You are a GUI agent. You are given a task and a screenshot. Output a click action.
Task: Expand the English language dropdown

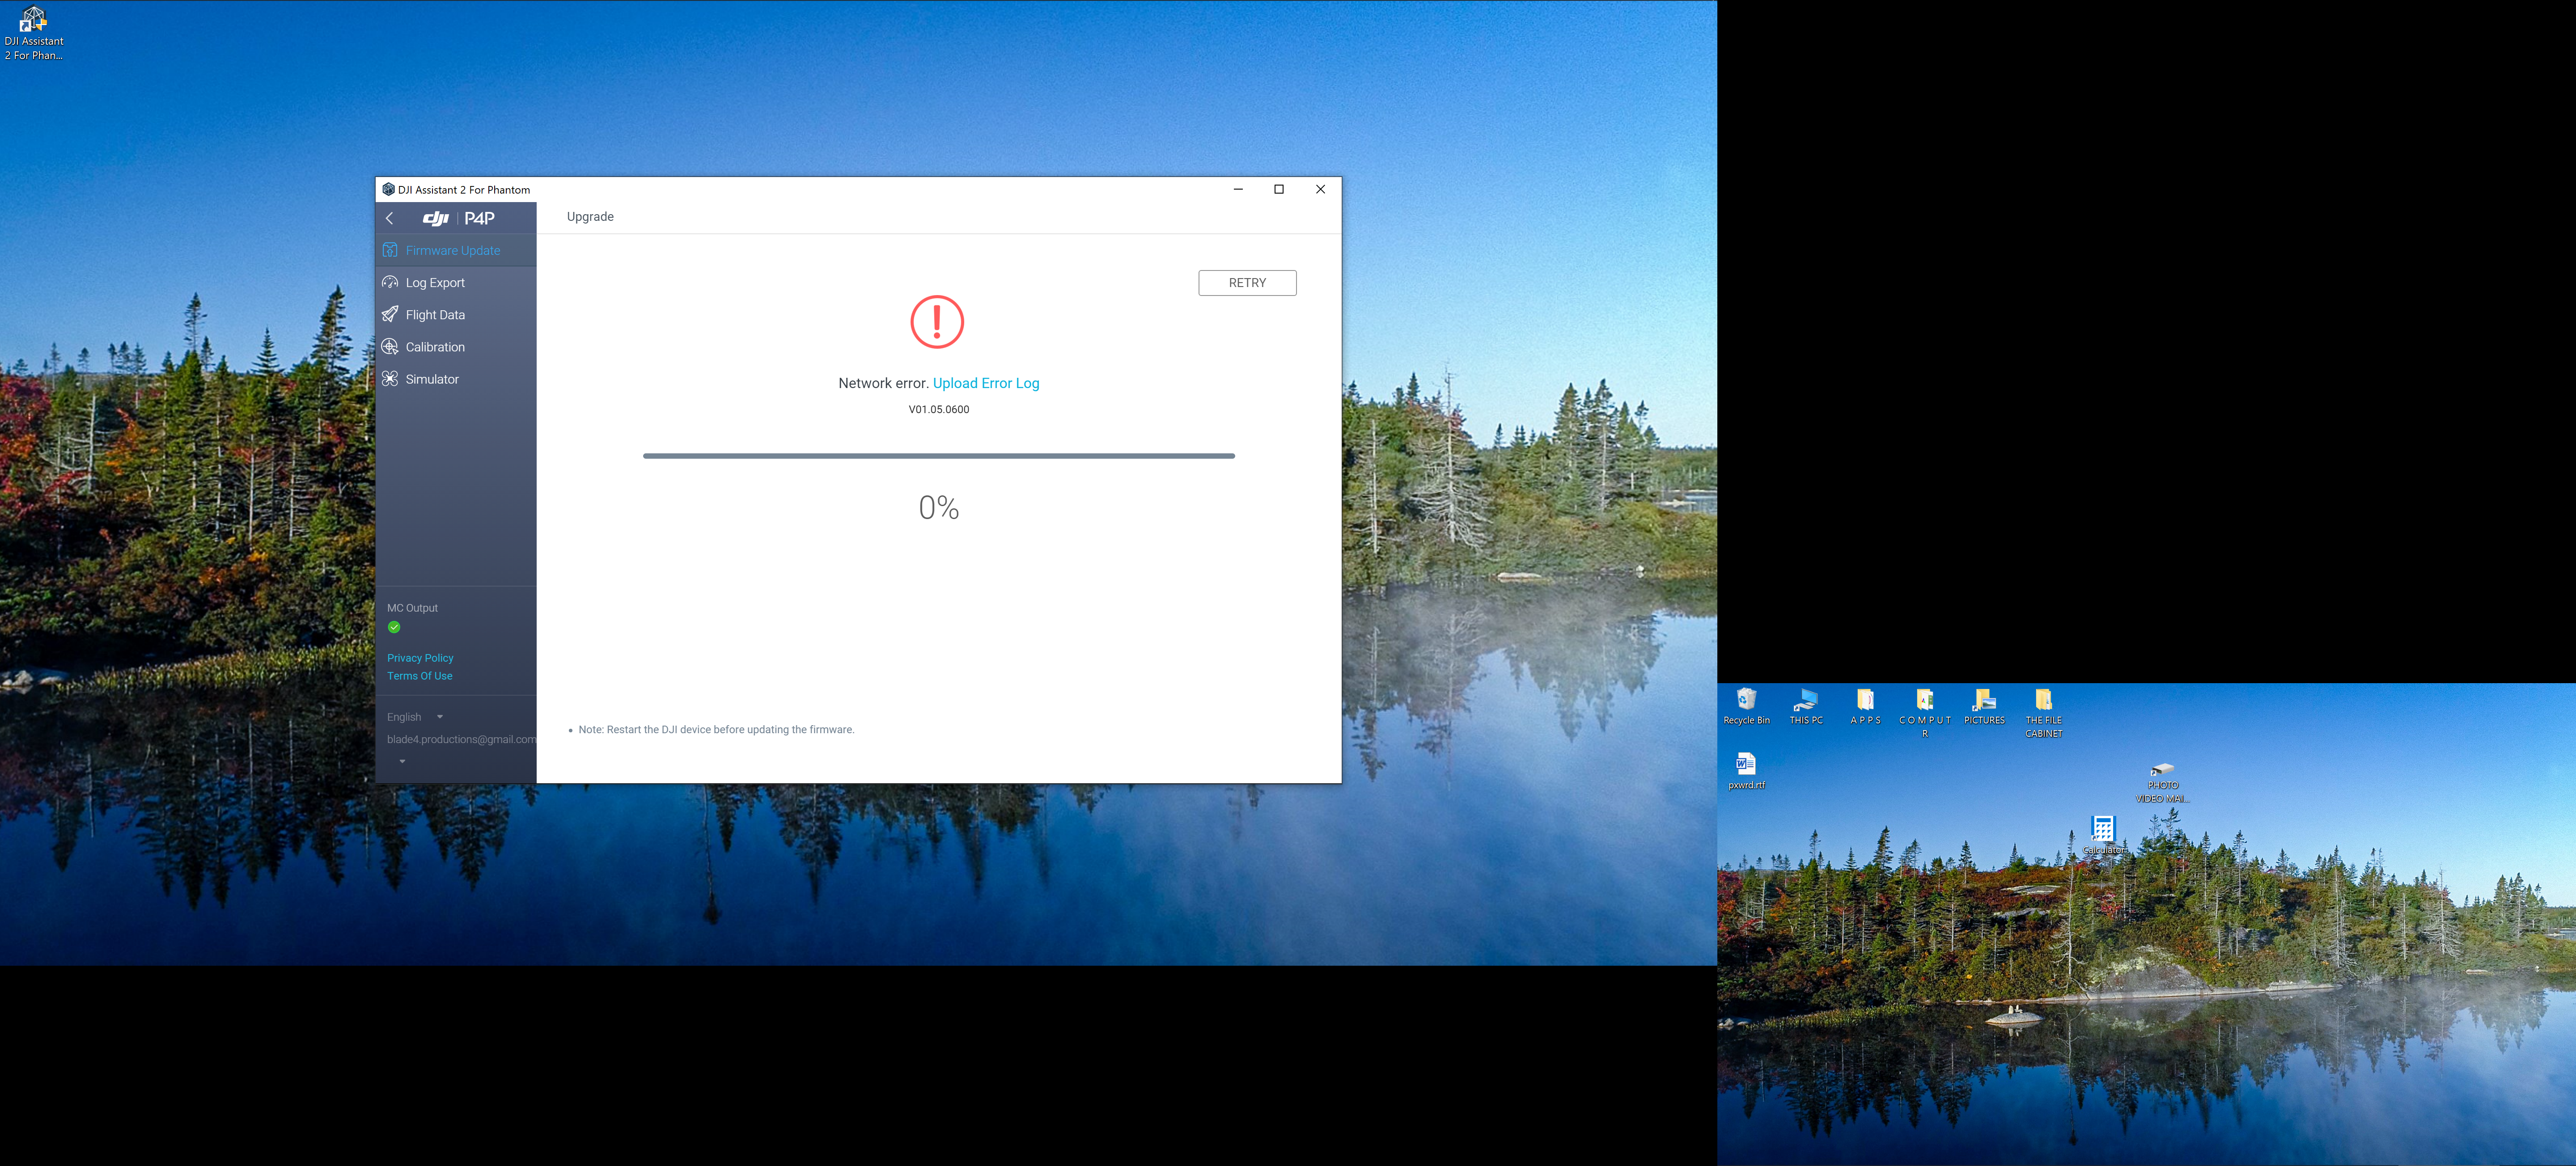pos(415,717)
